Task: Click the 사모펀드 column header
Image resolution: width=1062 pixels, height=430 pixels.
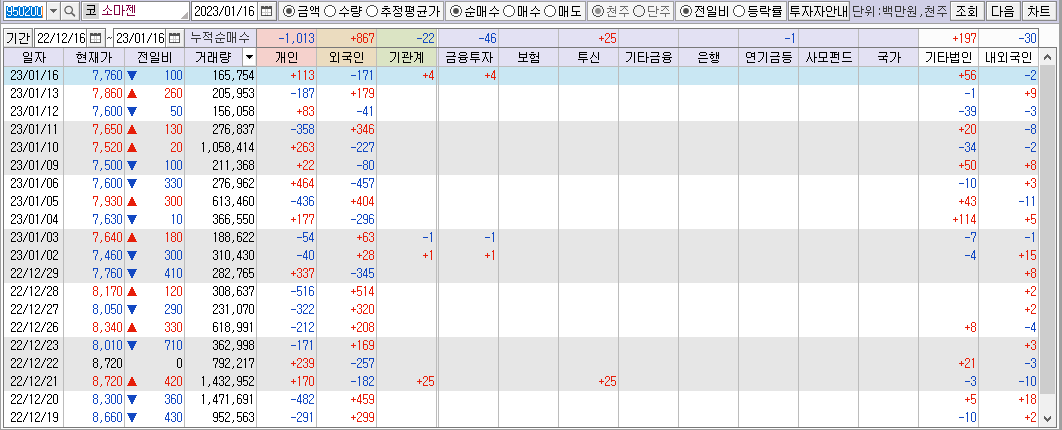Action: pyautogui.click(x=828, y=58)
